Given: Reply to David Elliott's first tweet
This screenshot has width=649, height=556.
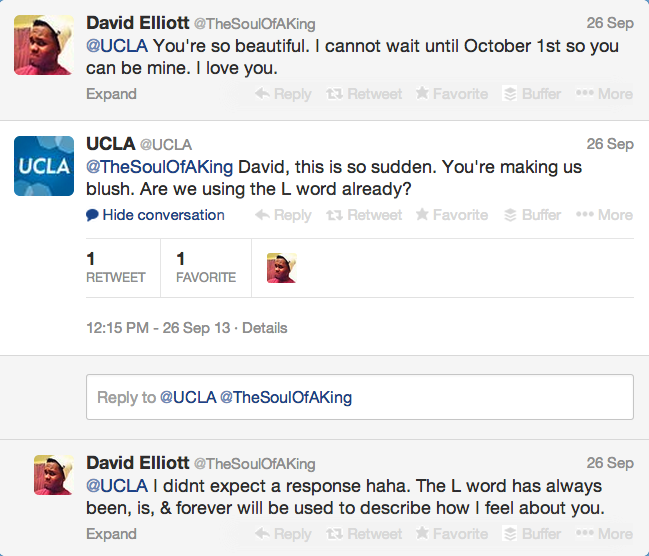Looking at the screenshot, I should 283,94.
